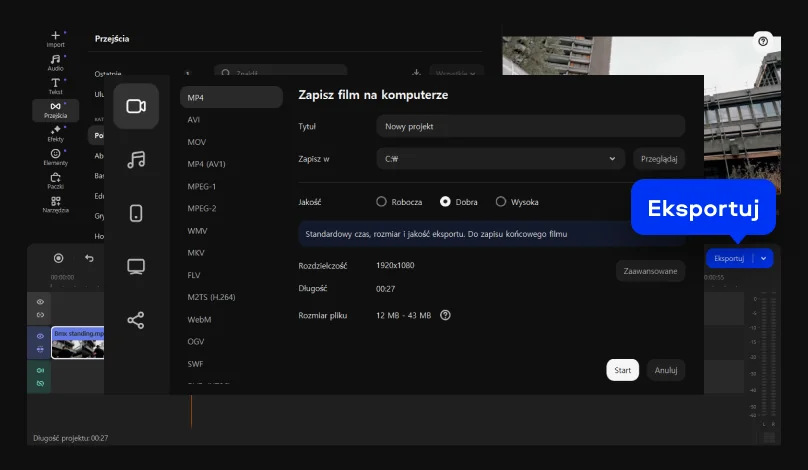
Task: Click the file size help icon
Action: tap(445, 315)
